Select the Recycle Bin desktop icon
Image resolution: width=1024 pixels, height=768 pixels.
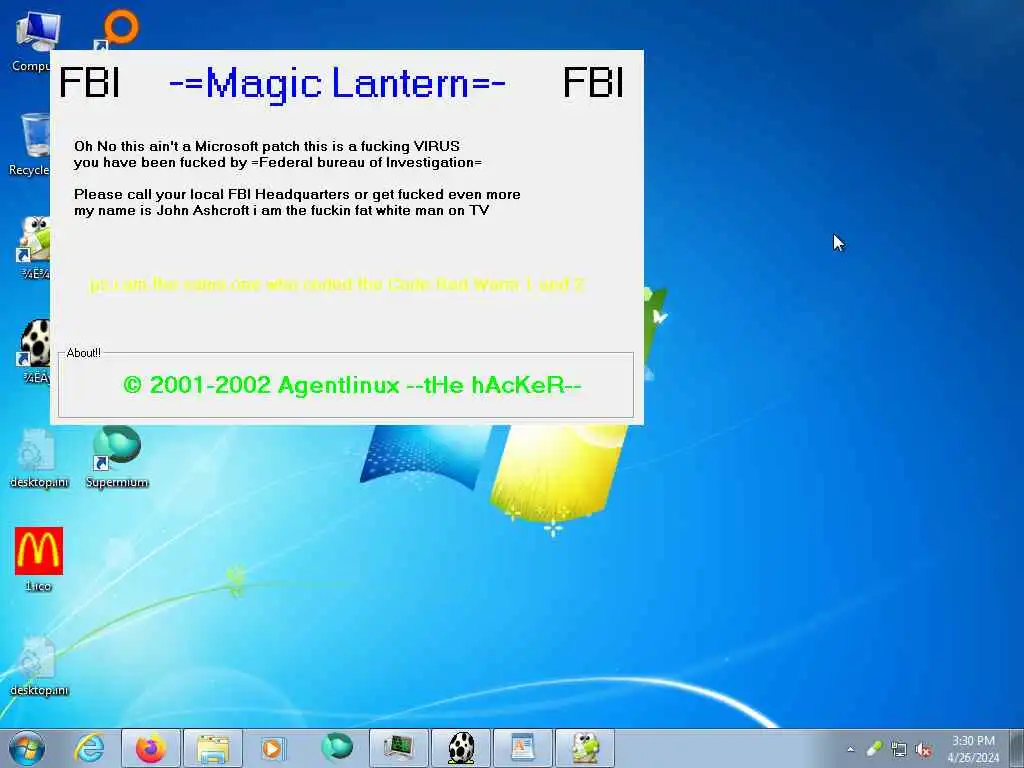[x=29, y=144]
